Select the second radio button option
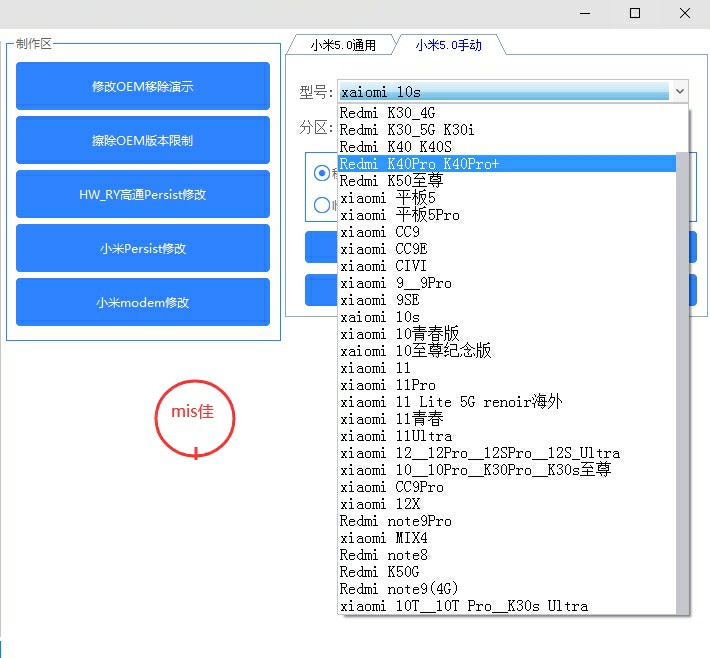The width and height of the screenshot is (710, 658). [x=321, y=205]
